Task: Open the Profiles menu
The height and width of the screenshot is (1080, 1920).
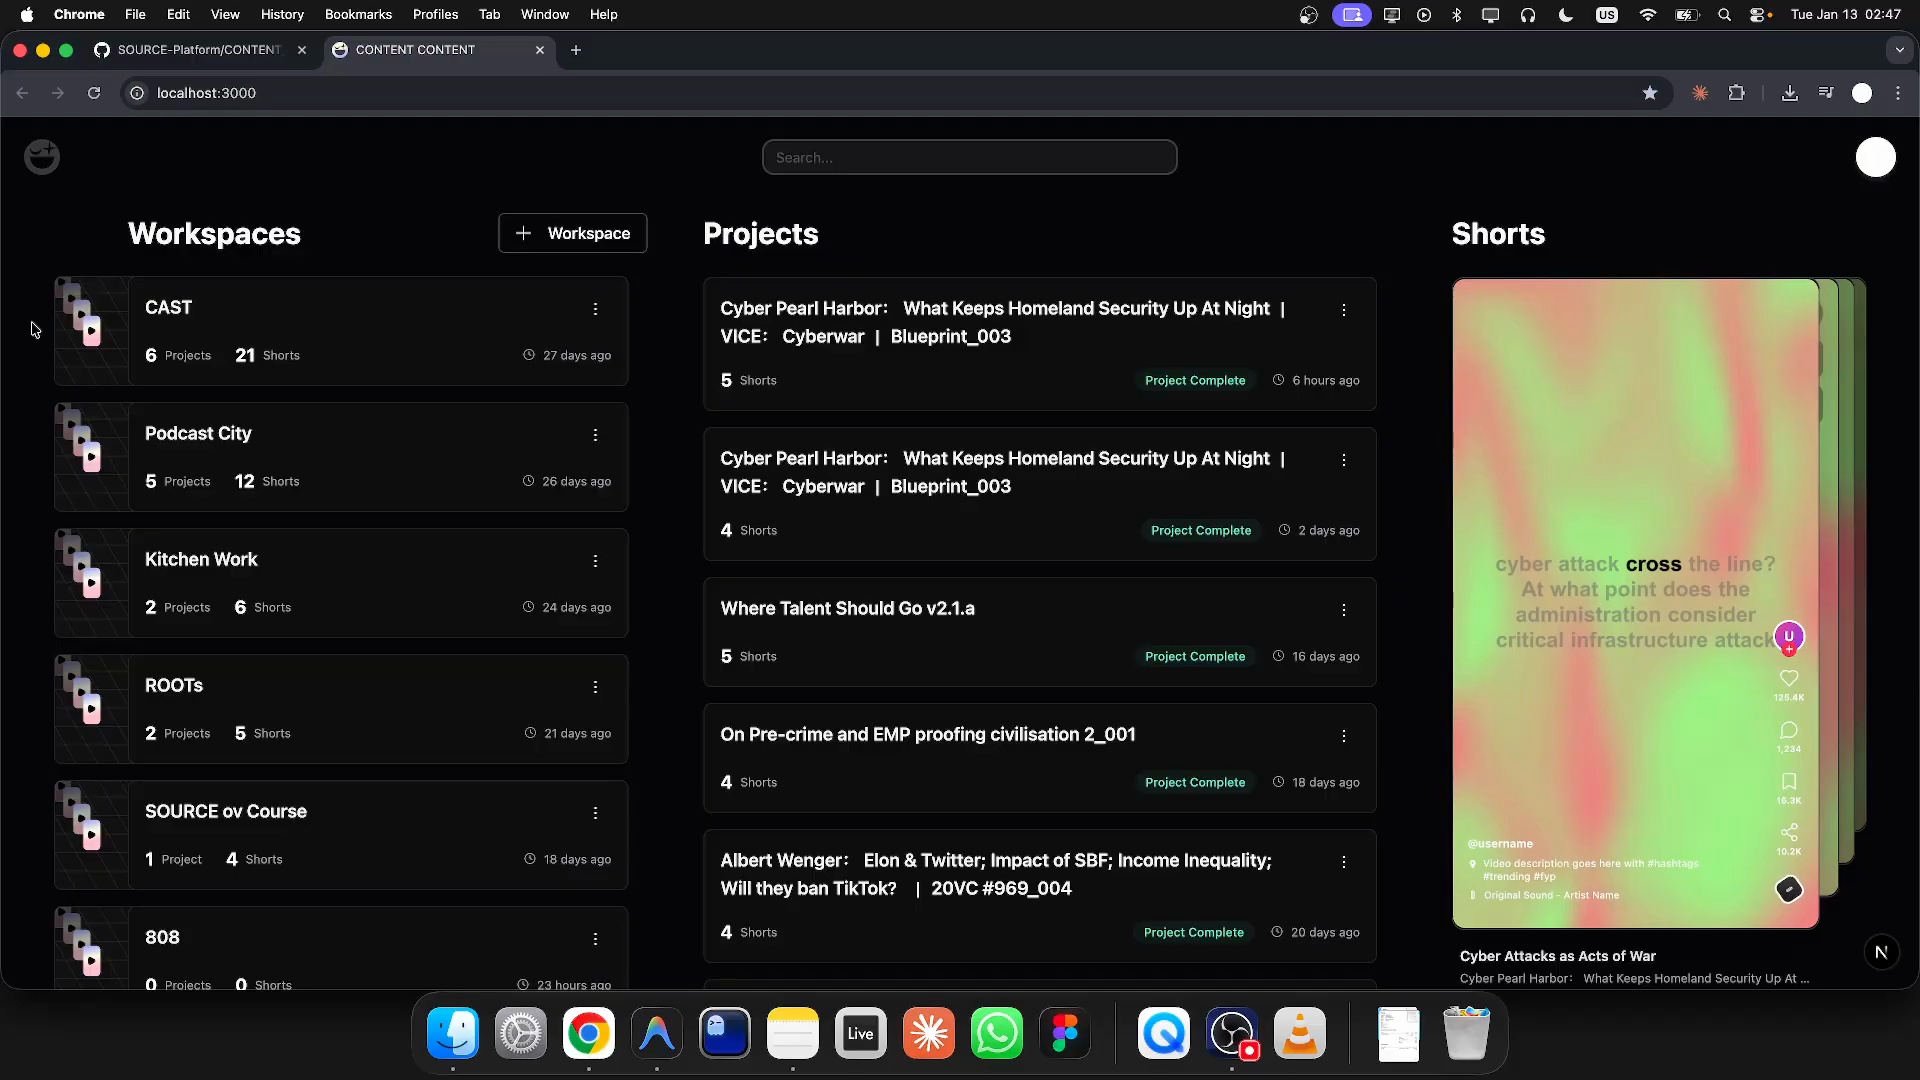Action: point(435,14)
